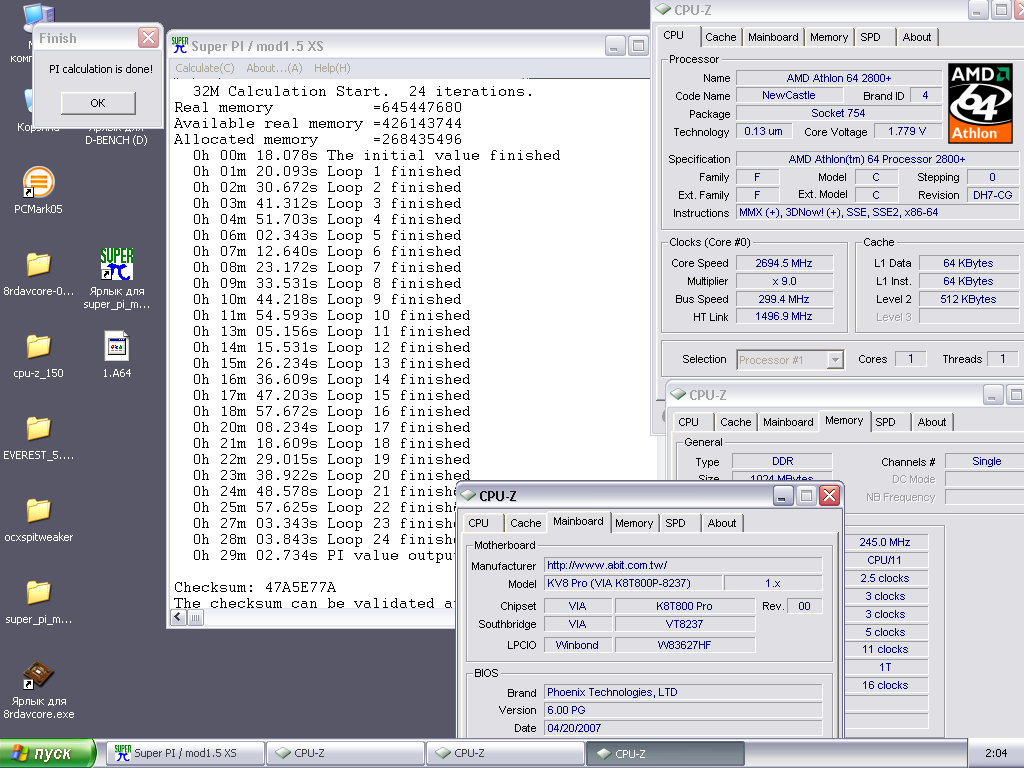
Task: Open the 1.A64 file icon
Action: (x=117, y=346)
